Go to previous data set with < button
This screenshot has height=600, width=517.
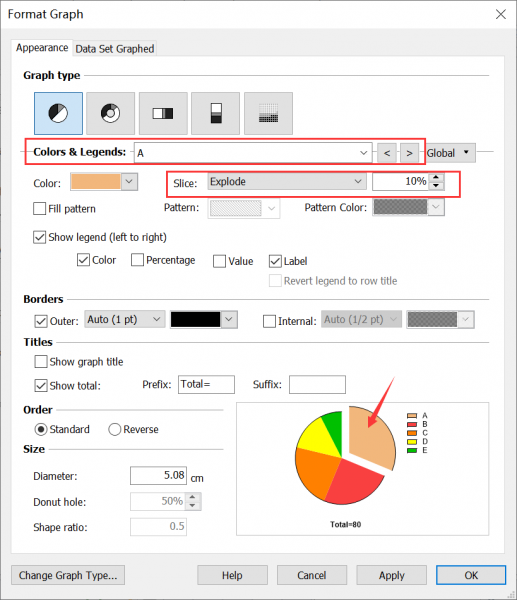pos(387,153)
